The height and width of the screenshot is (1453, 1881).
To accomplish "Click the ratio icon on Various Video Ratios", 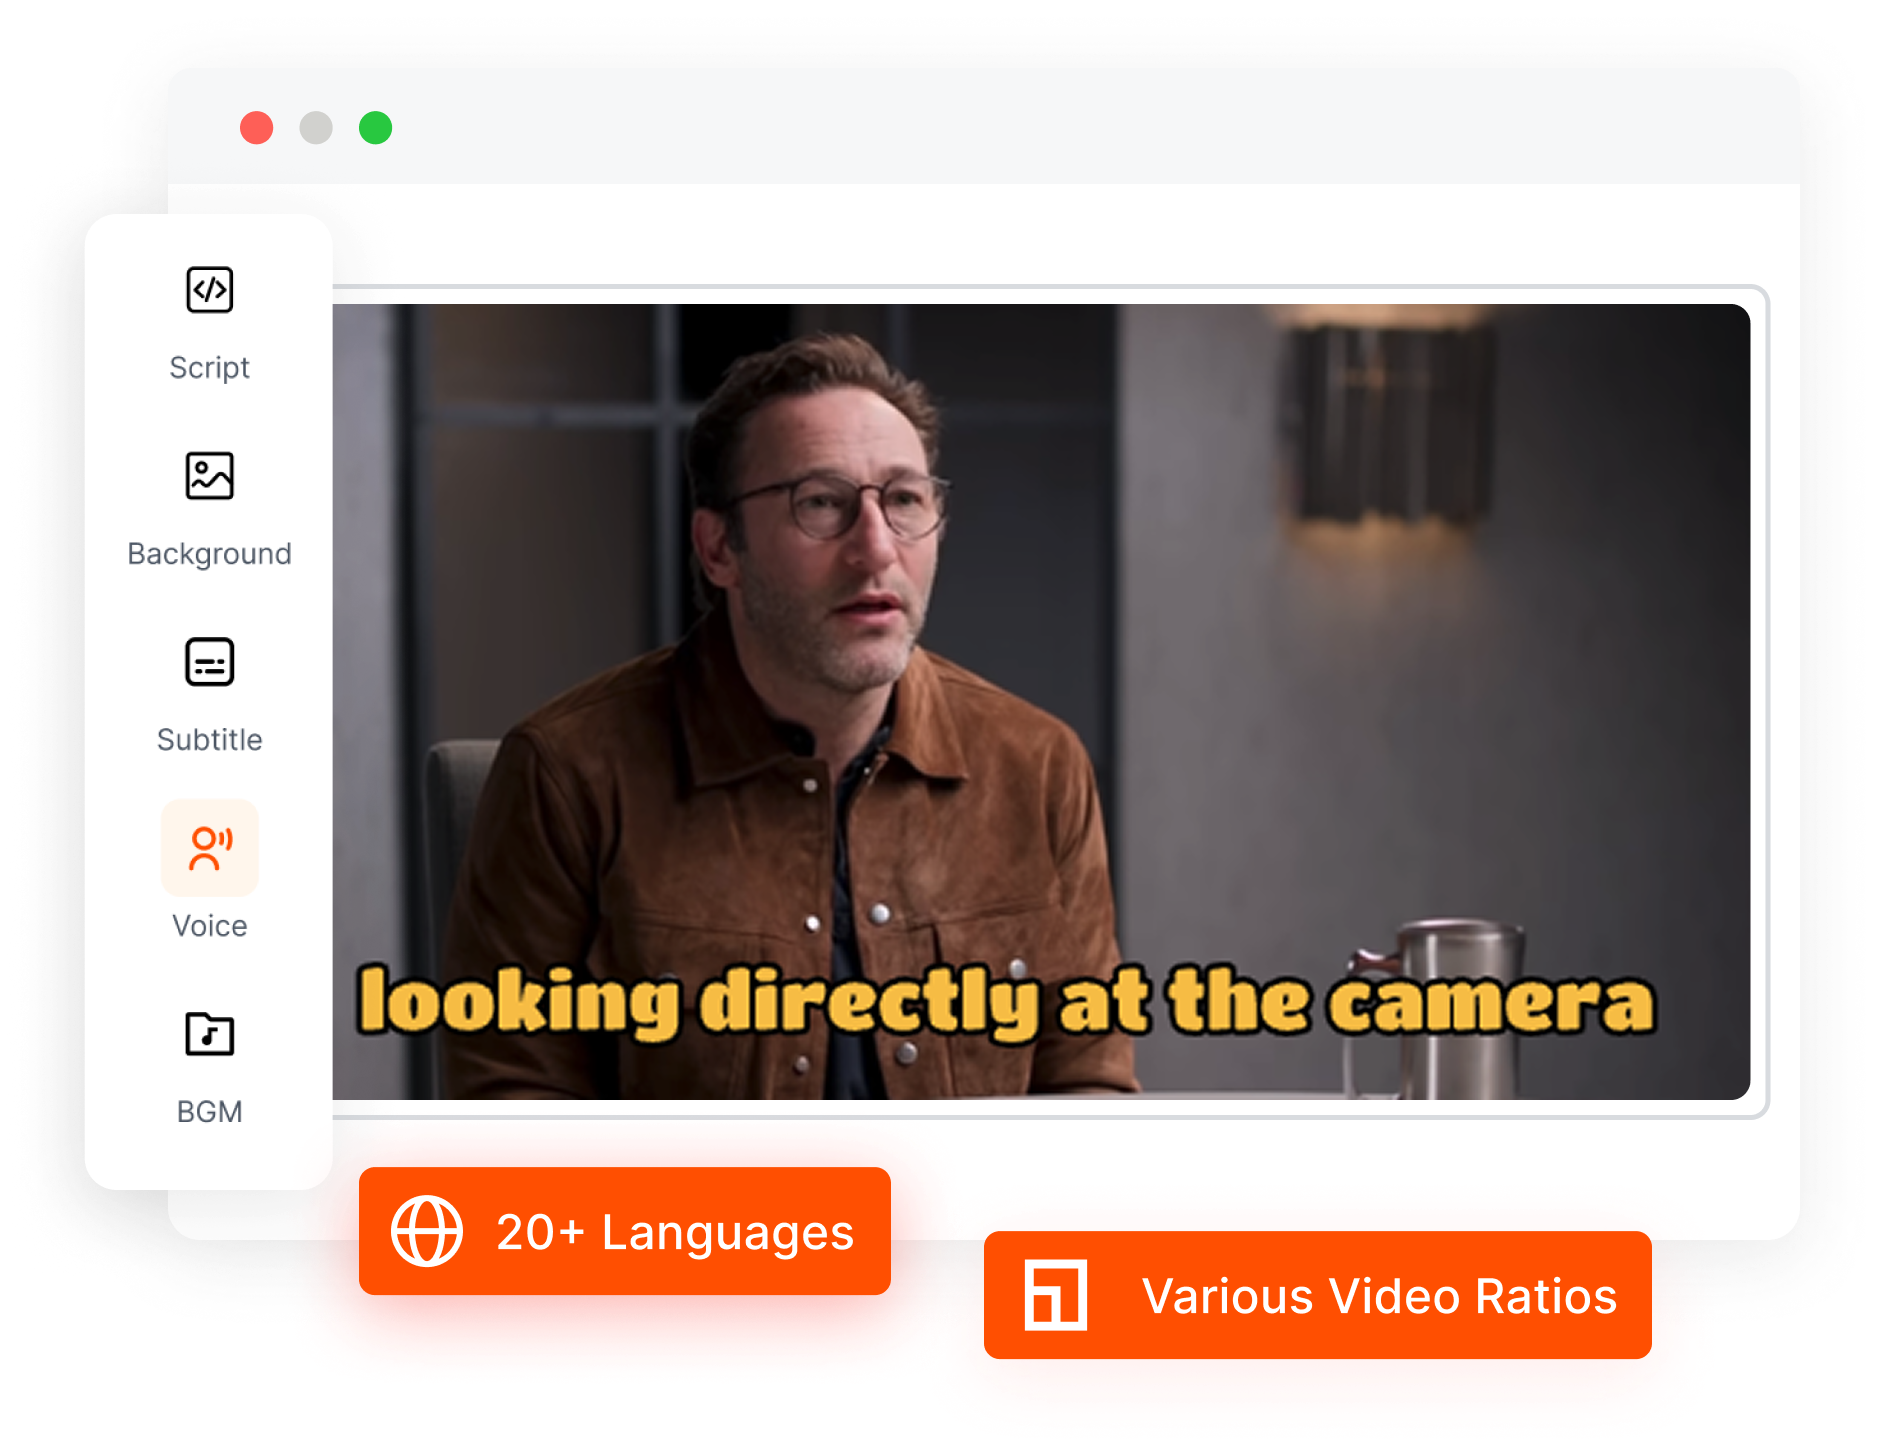I will [x=1055, y=1295].
